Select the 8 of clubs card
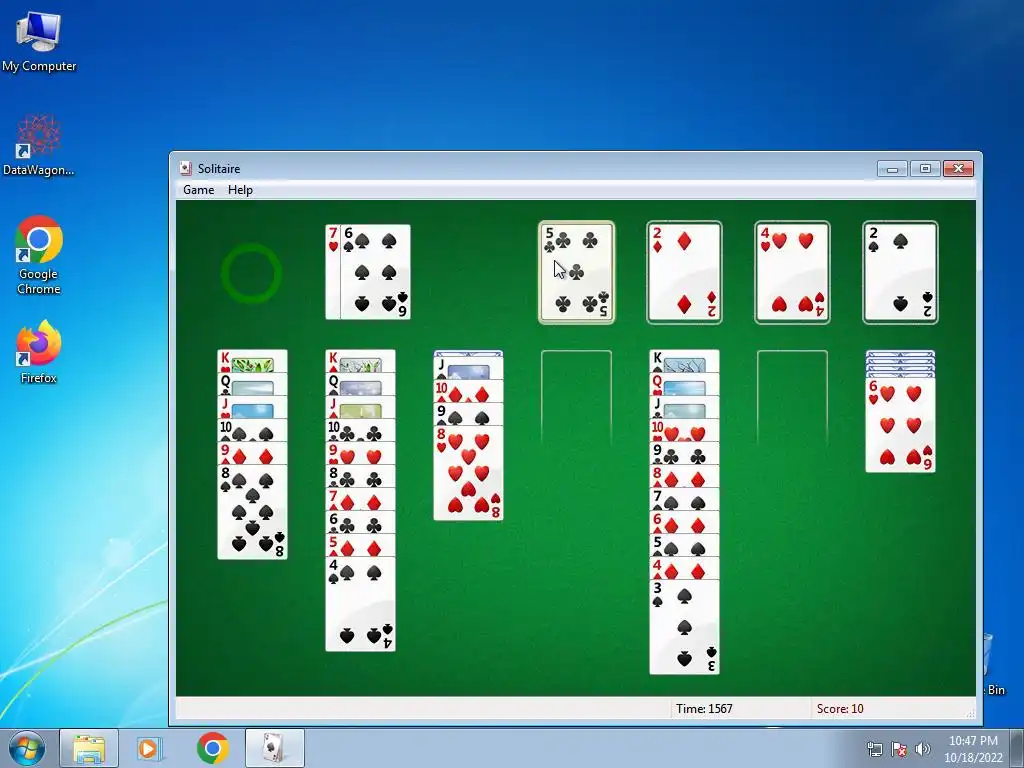Screen dimensions: 1024x768 (360, 477)
